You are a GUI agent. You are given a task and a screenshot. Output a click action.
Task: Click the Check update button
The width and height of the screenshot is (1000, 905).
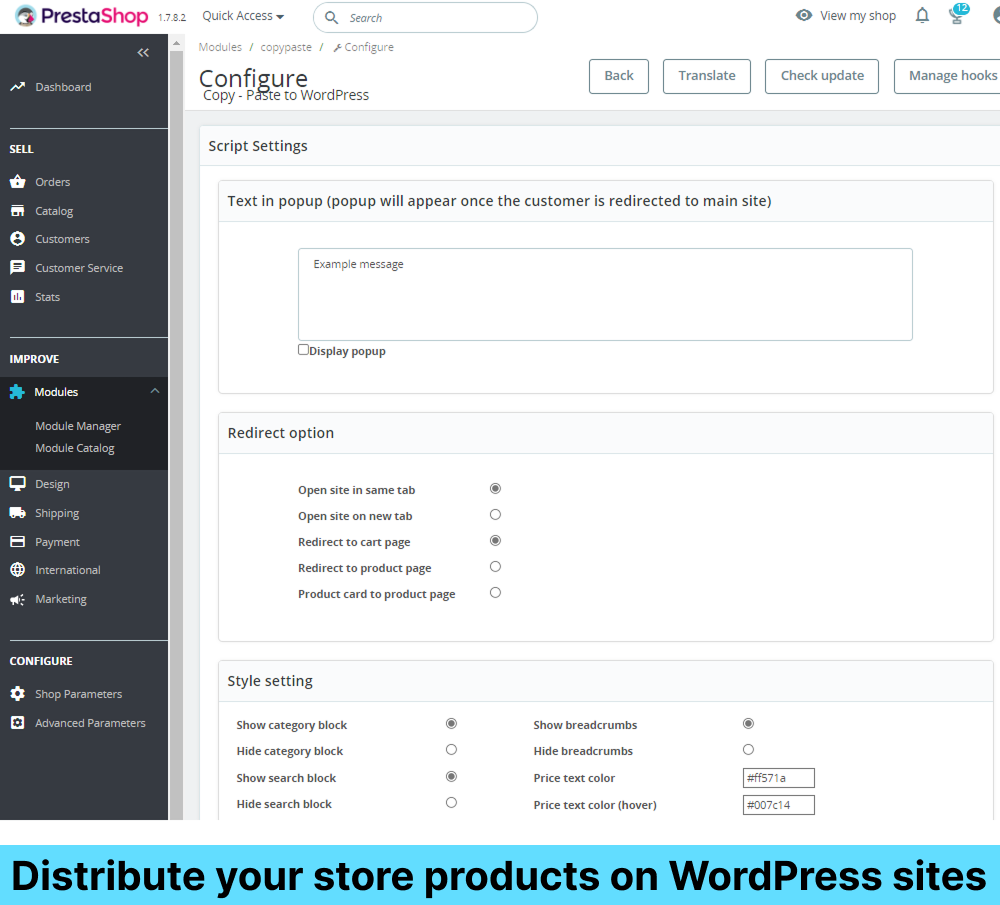tap(821, 76)
